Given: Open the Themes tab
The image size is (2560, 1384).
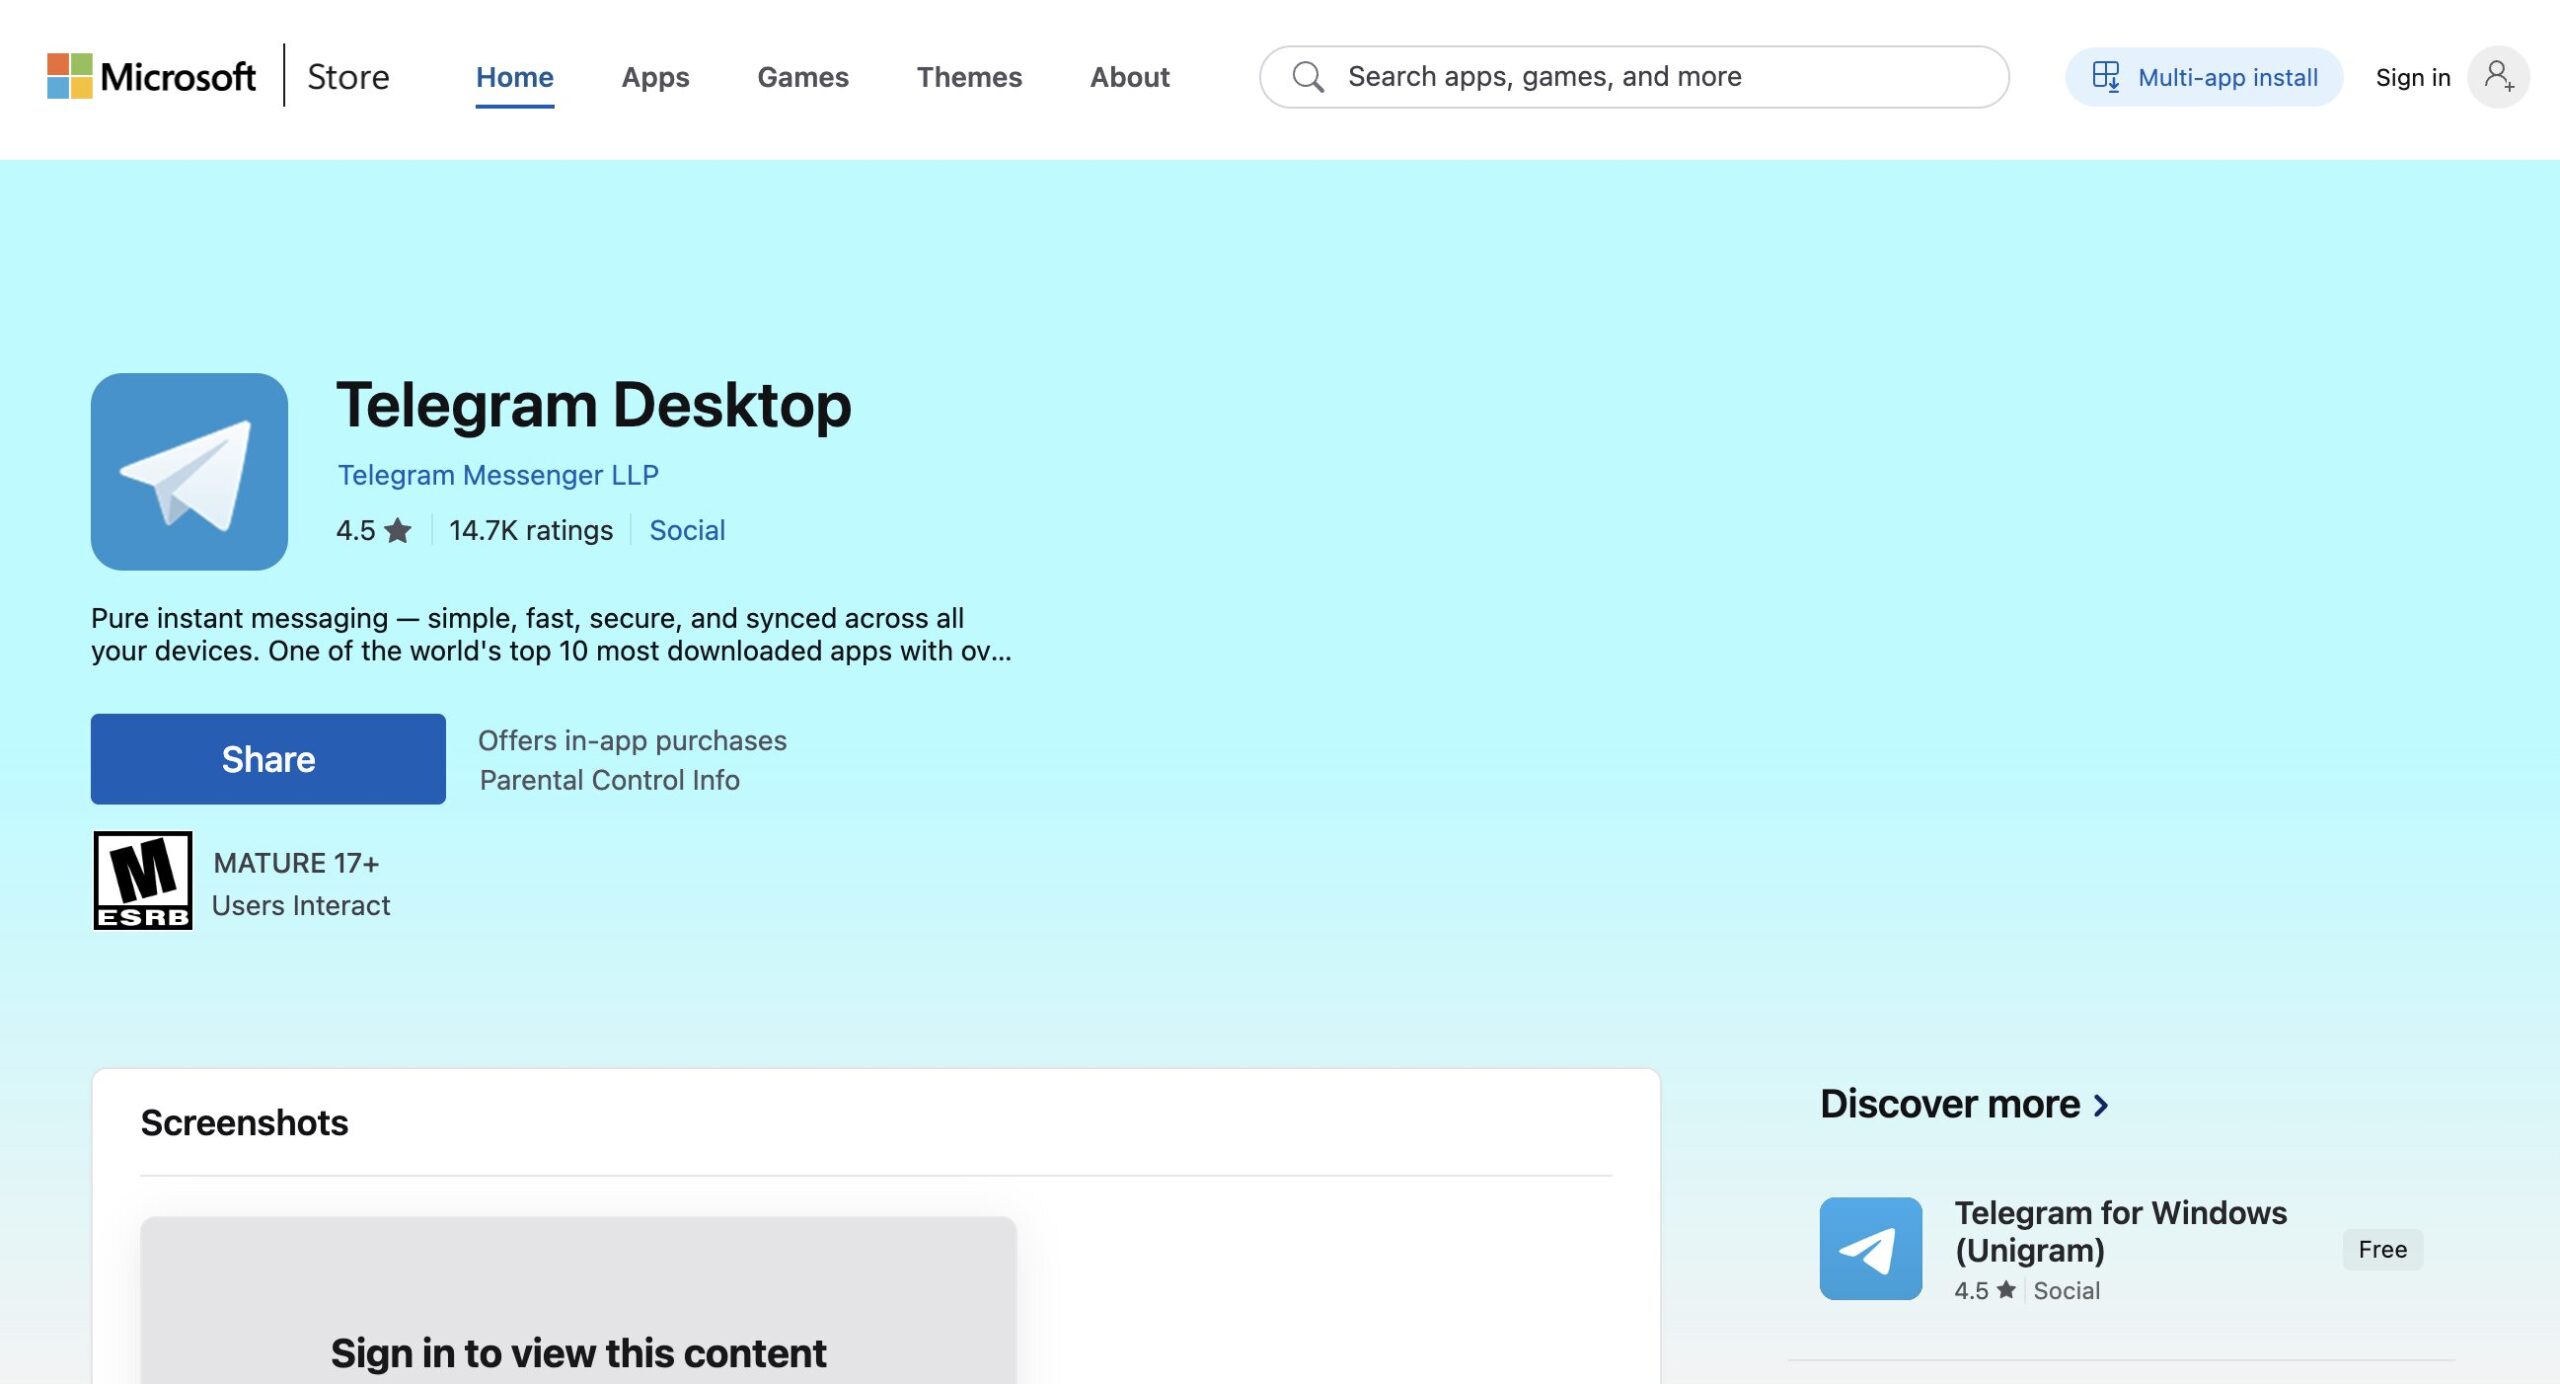Looking at the screenshot, I should pyautogui.click(x=968, y=77).
